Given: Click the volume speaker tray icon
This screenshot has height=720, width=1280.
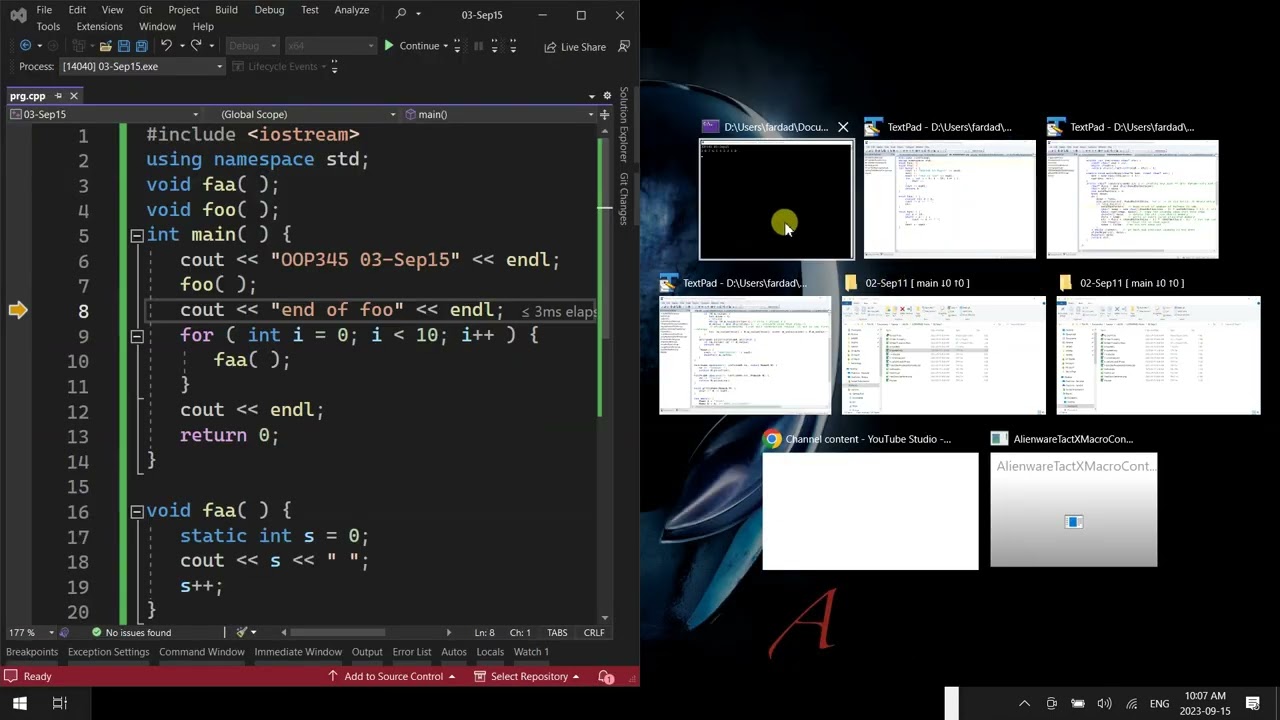Looking at the screenshot, I should [x=1104, y=704].
